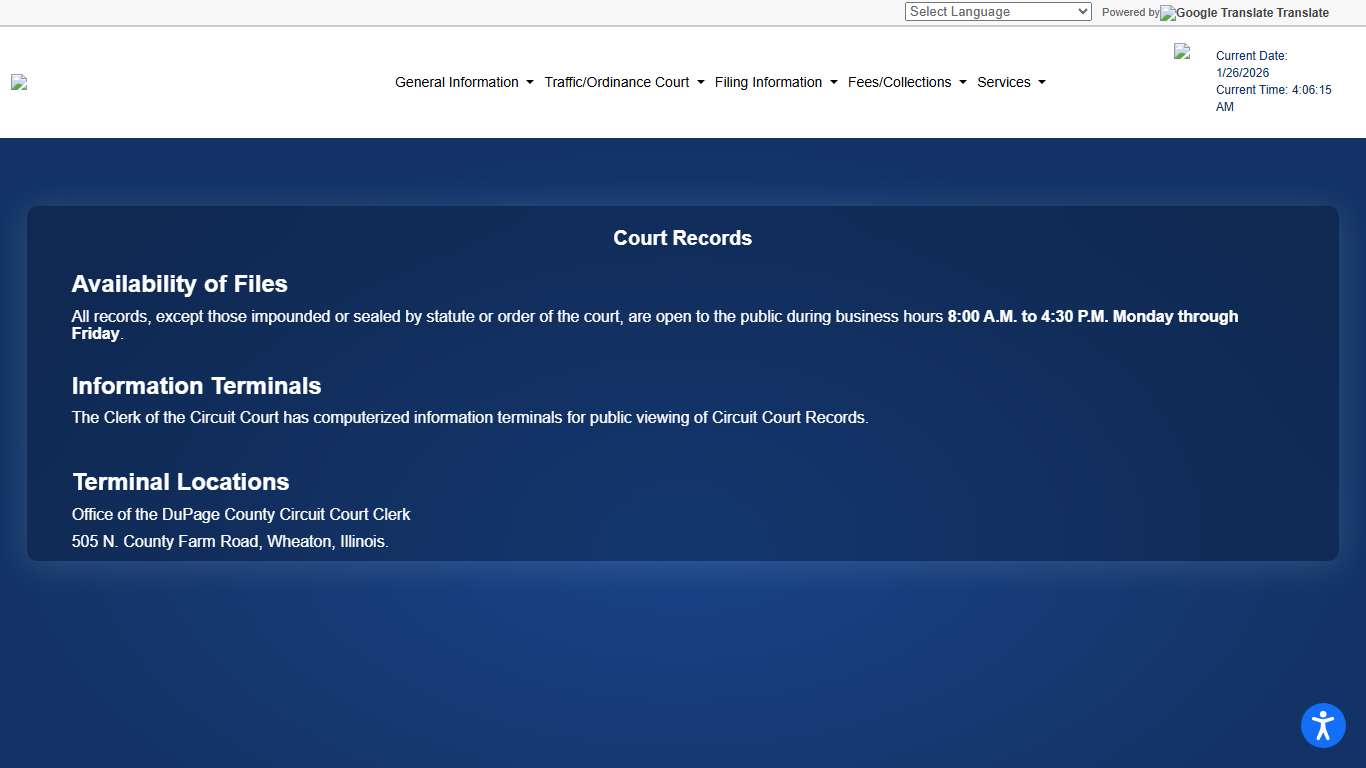Open the Select Language dropdown
1366x768 pixels.
[x=997, y=12]
